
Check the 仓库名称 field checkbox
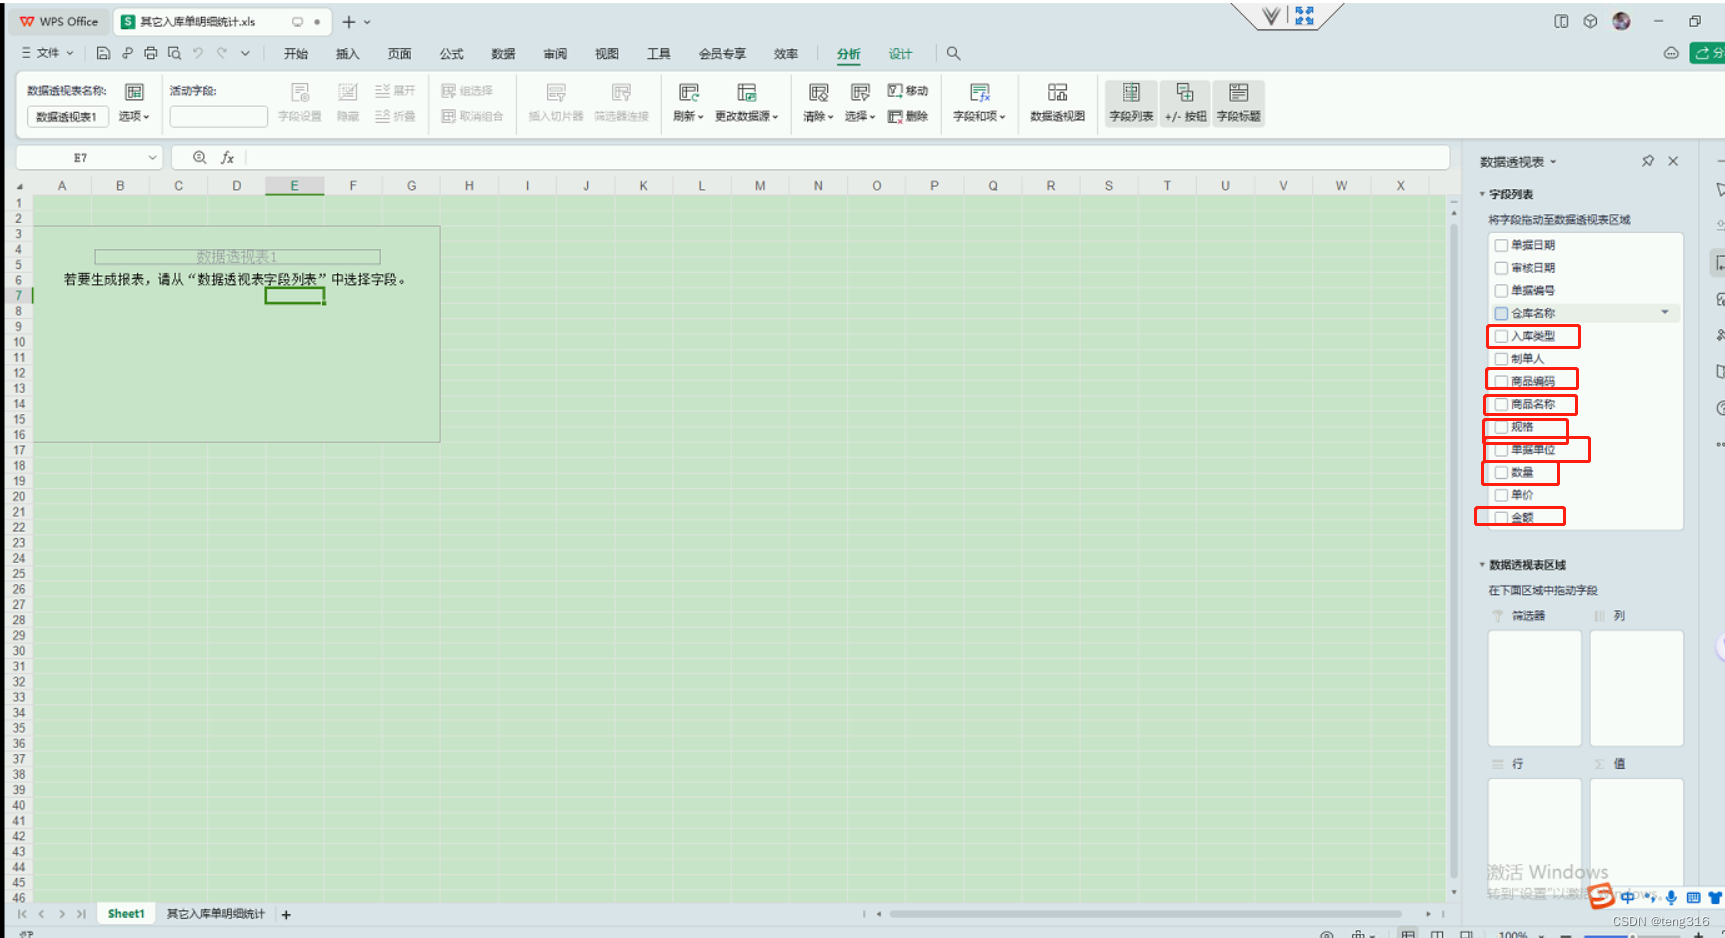[x=1501, y=313]
